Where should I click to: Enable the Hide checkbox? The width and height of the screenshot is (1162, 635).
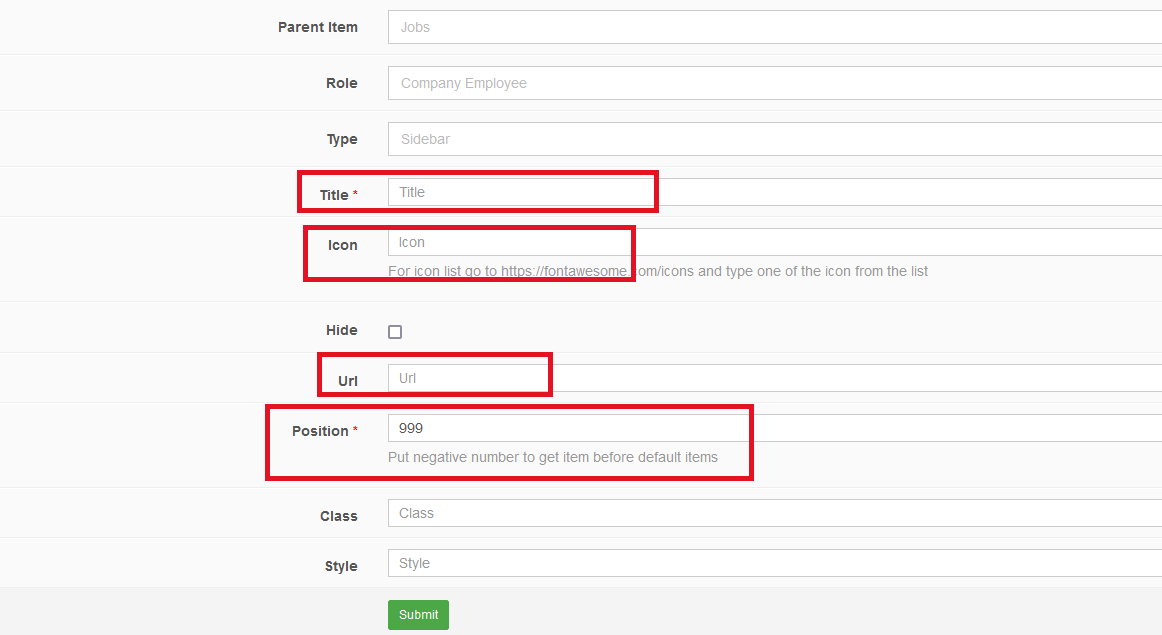tap(394, 330)
